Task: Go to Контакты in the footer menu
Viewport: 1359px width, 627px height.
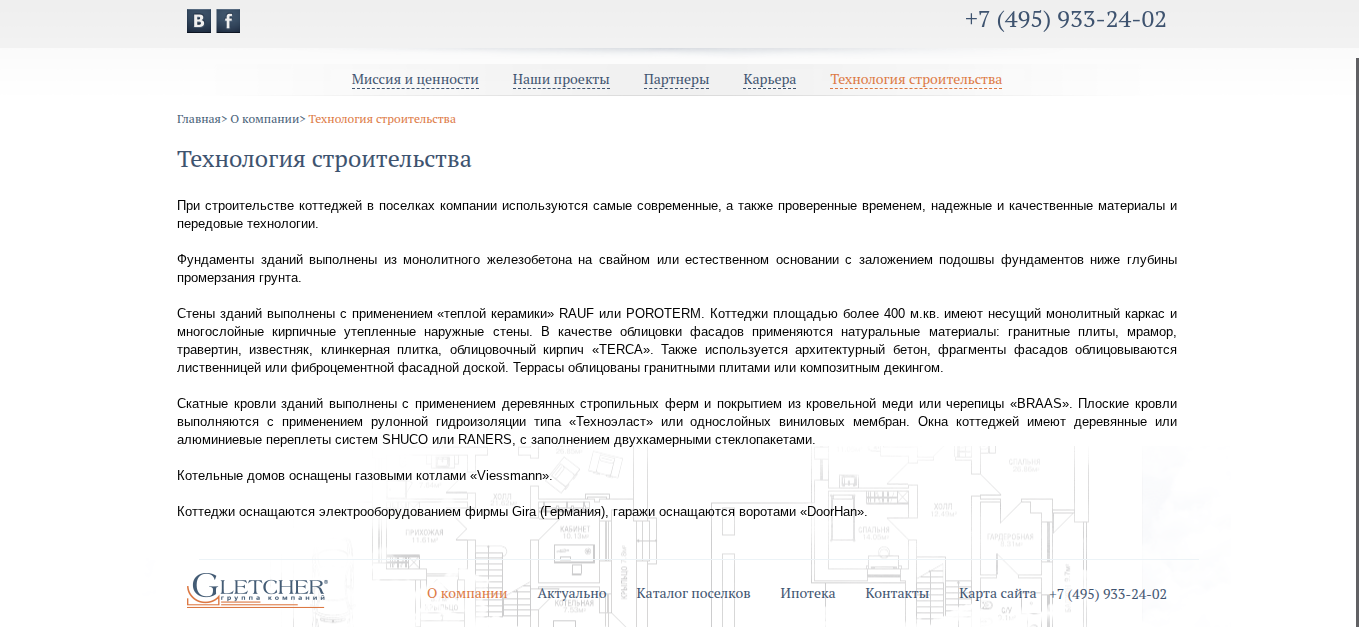Action: point(897,593)
